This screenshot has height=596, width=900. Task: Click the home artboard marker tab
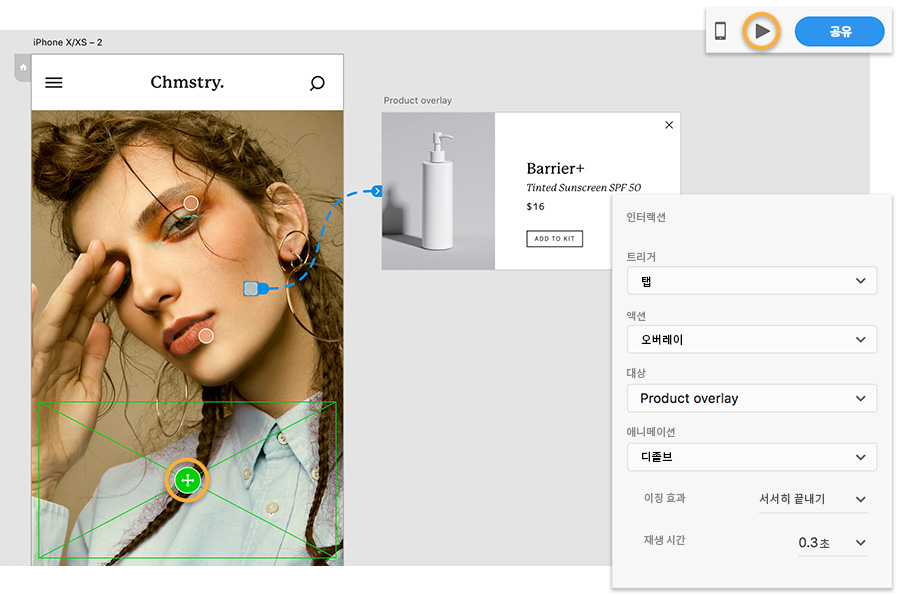pyautogui.click(x=23, y=67)
